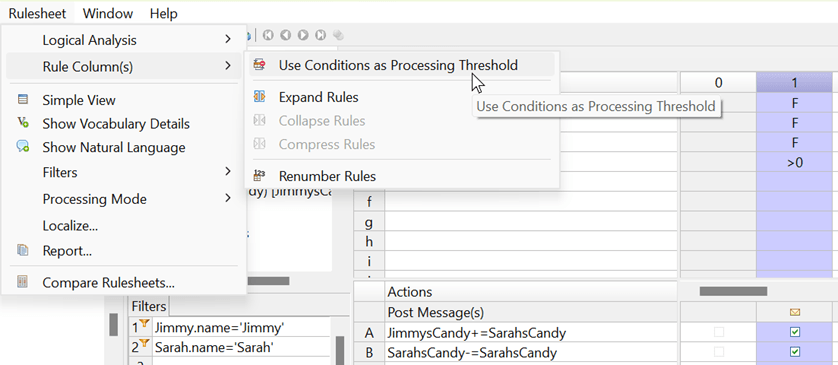Click the next arrow toolbar icon
838x365 pixels.
tap(303, 36)
